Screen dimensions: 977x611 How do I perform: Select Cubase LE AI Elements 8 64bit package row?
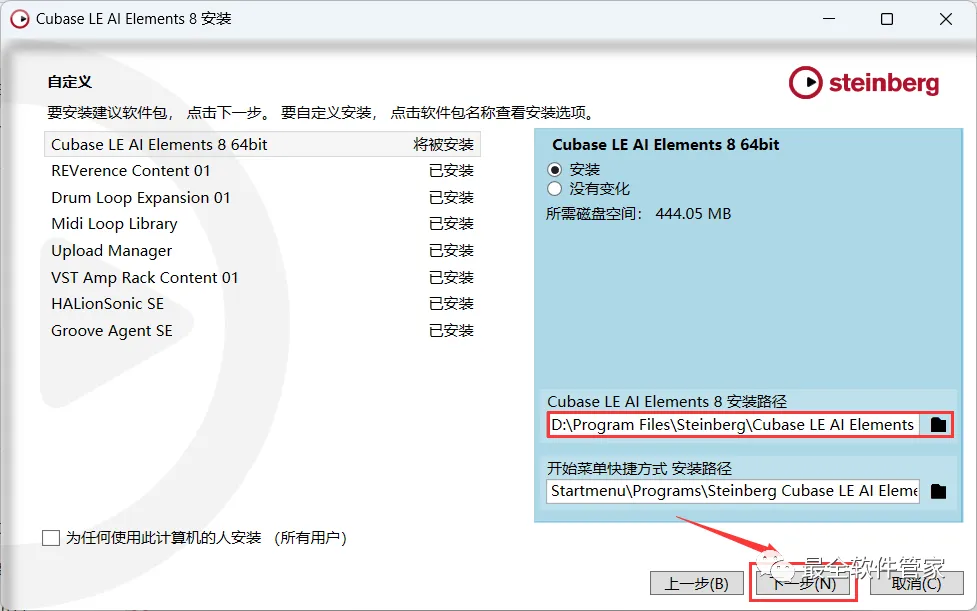pos(262,144)
